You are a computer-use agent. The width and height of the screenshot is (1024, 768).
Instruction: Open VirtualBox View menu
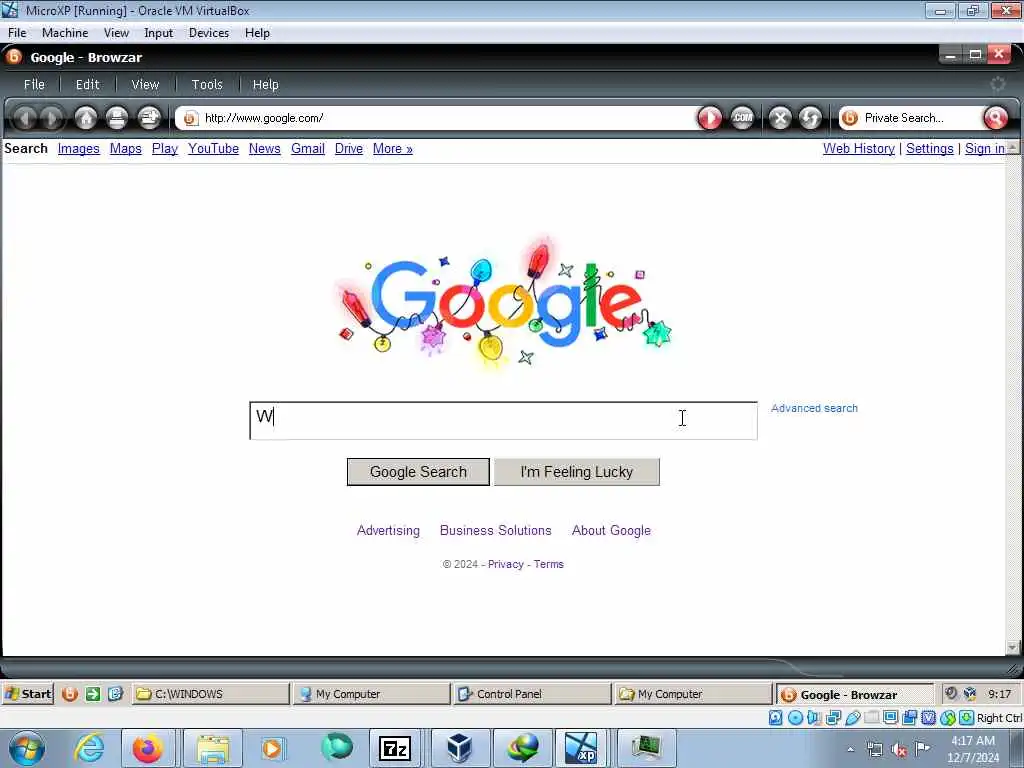click(x=116, y=33)
